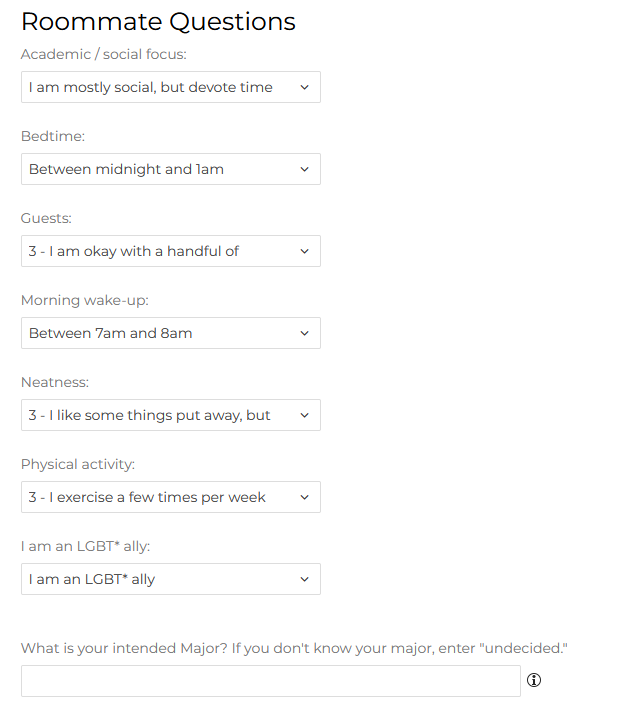Viewport: 630px width, 727px height.
Task: Focus the intended Major text field
Action: 270,681
